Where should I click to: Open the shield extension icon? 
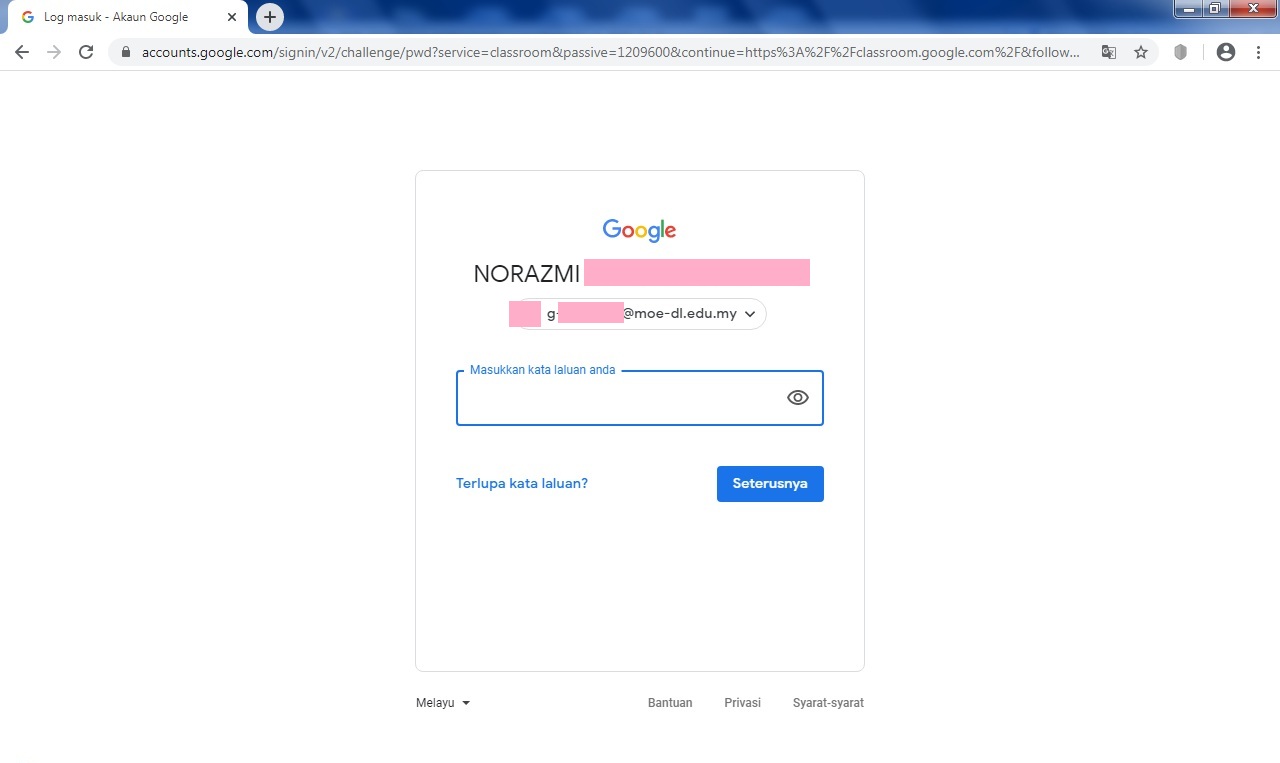pos(1180,52)
